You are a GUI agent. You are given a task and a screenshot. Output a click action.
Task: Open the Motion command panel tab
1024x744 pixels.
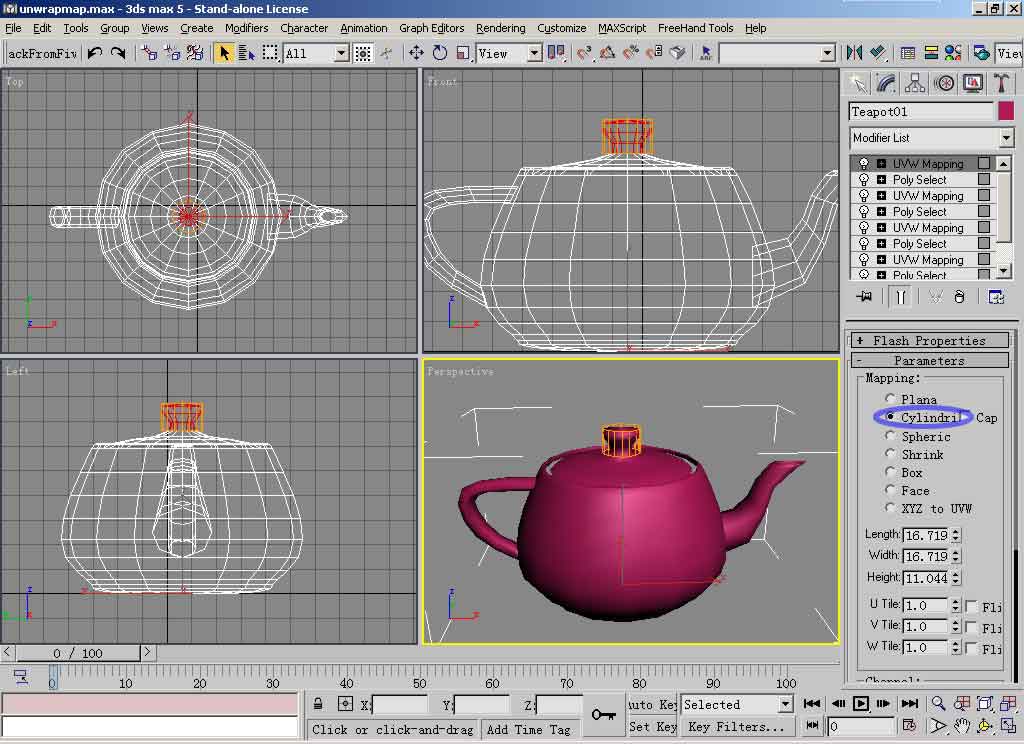[x=944, y=83]
